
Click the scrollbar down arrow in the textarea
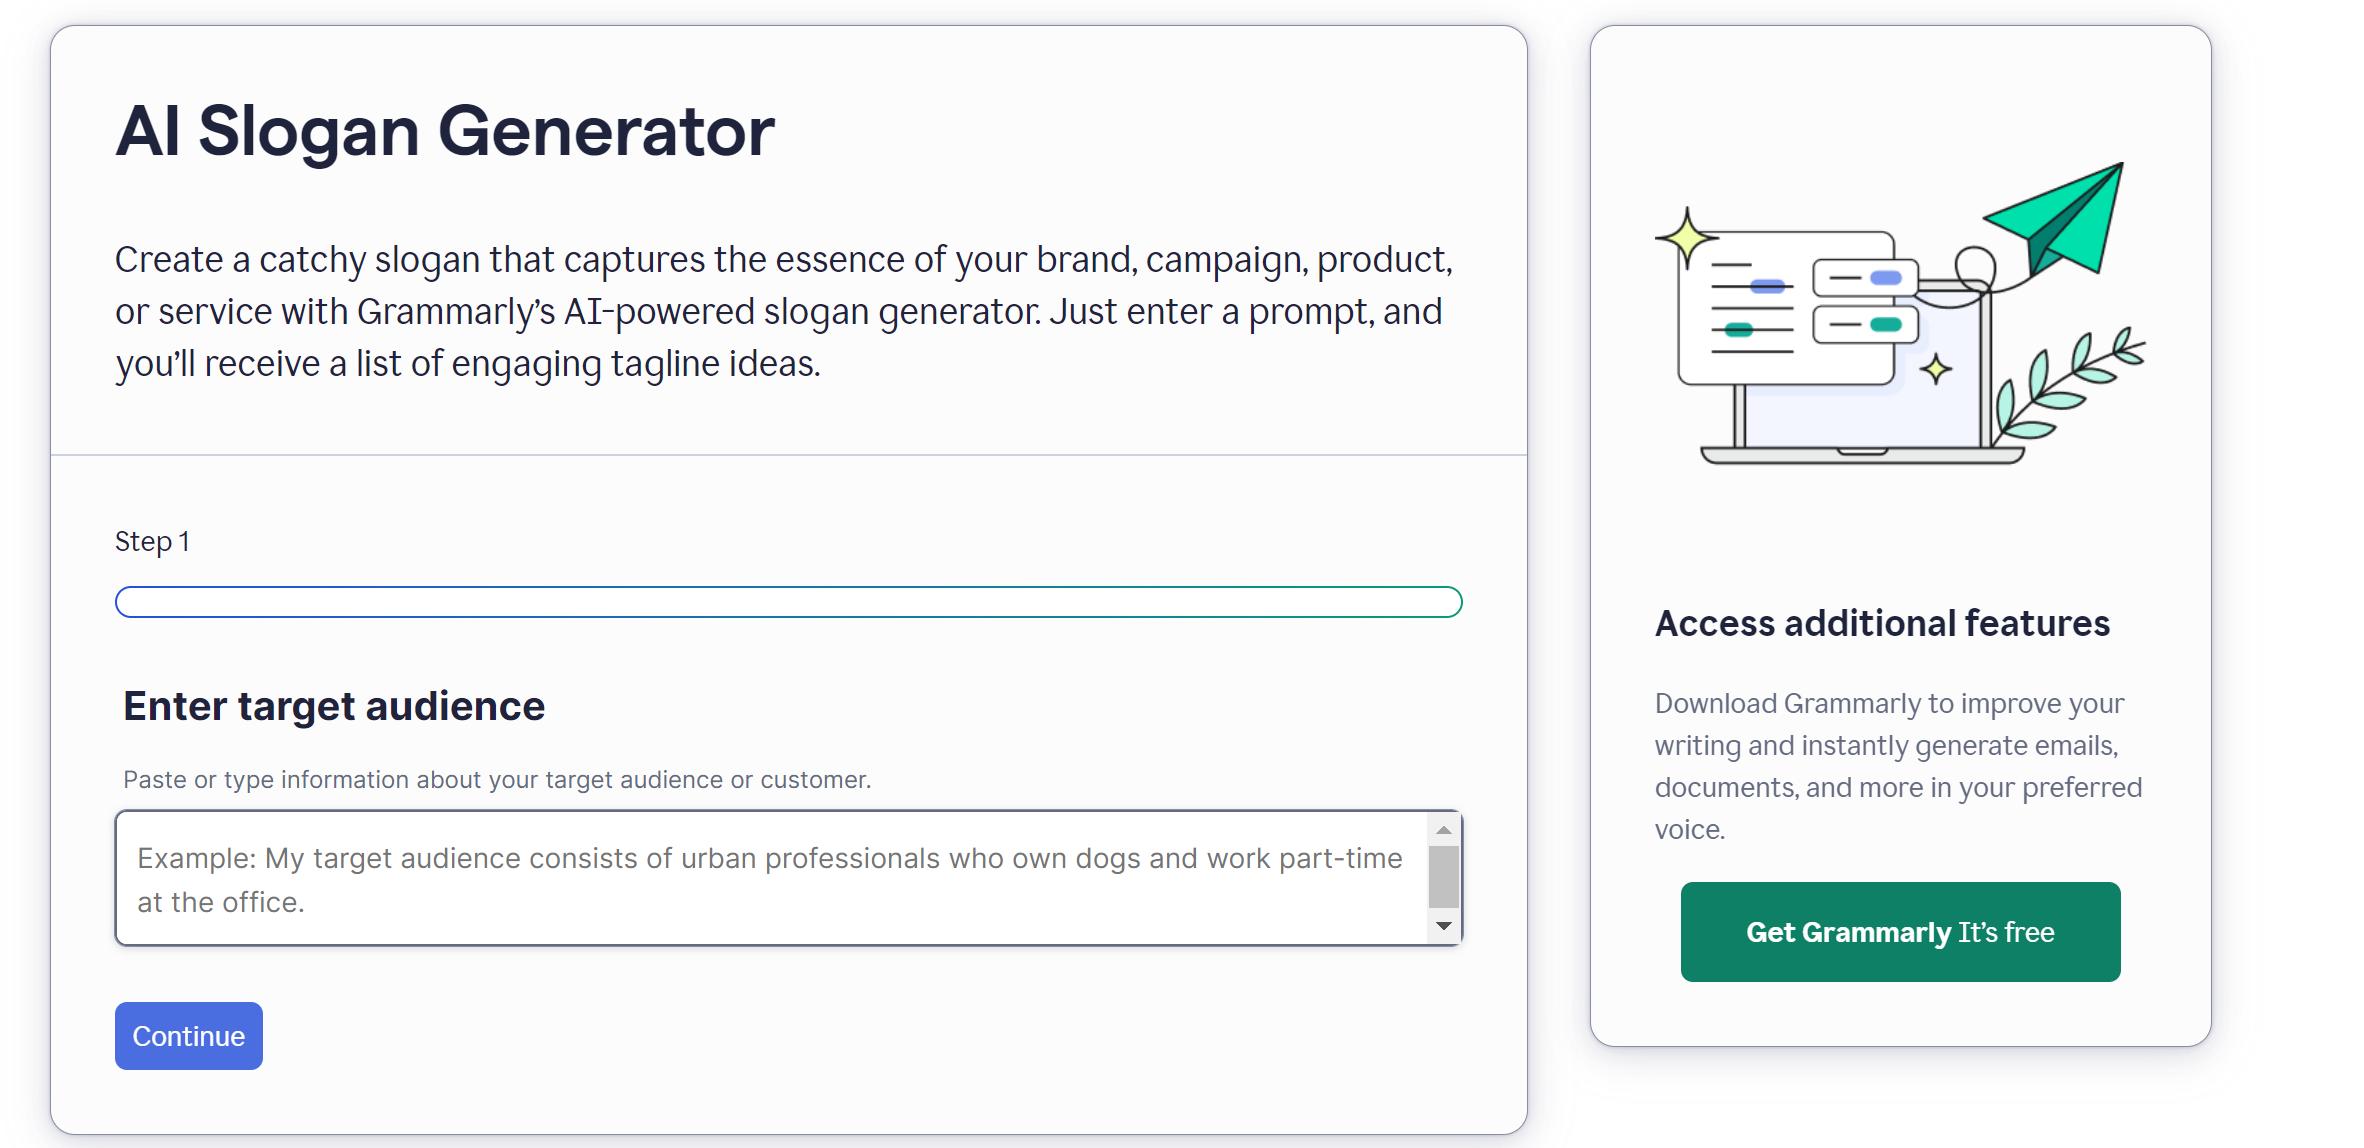coord(1442,925)
